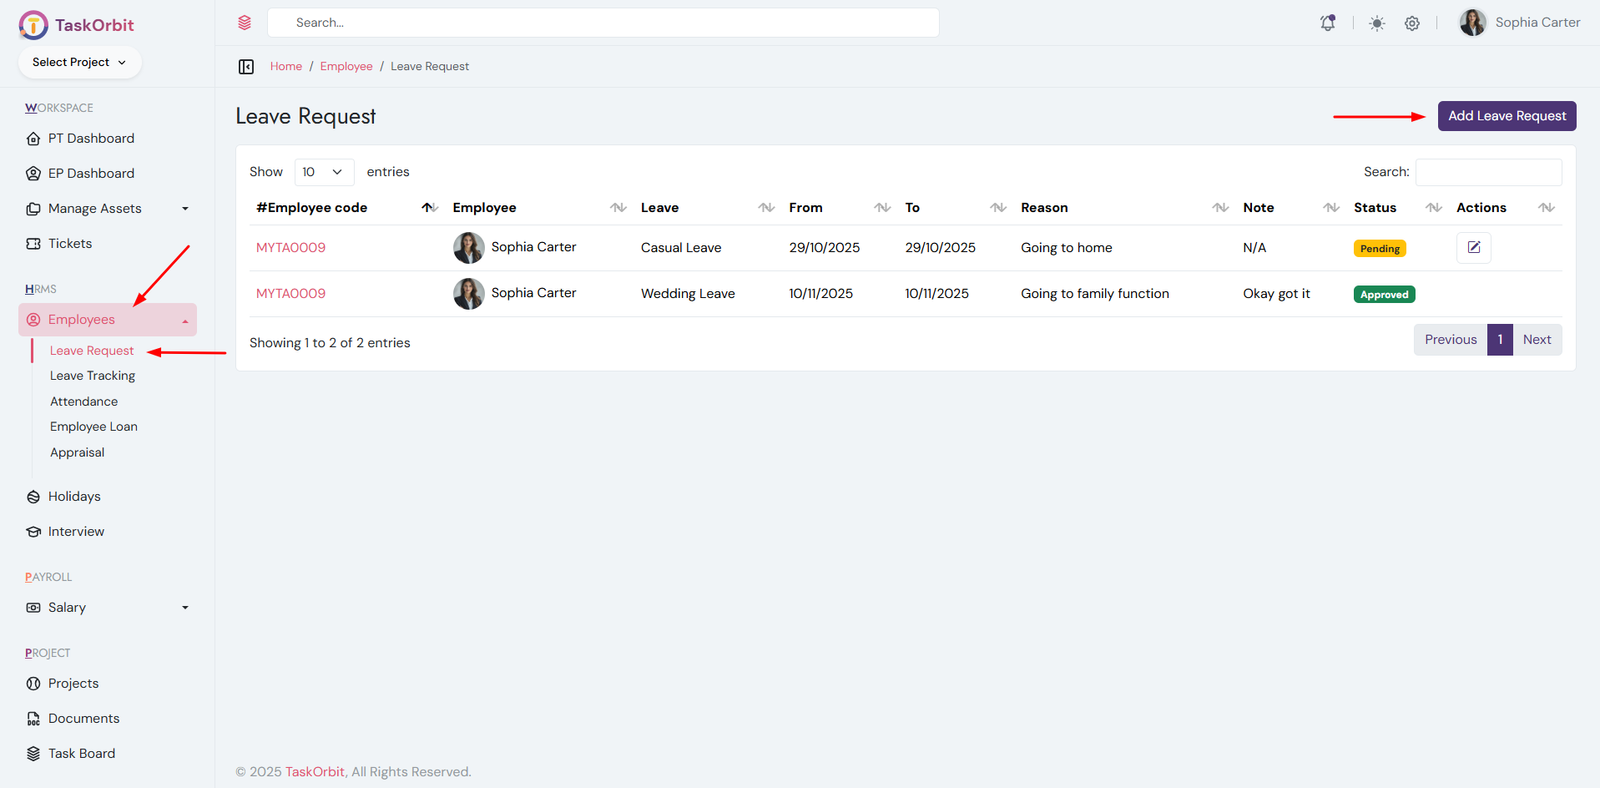The width and height of the screenshot is (1600, 788).
Task: Click the 'Okay got it' note cell
Action: (1276, 294)
